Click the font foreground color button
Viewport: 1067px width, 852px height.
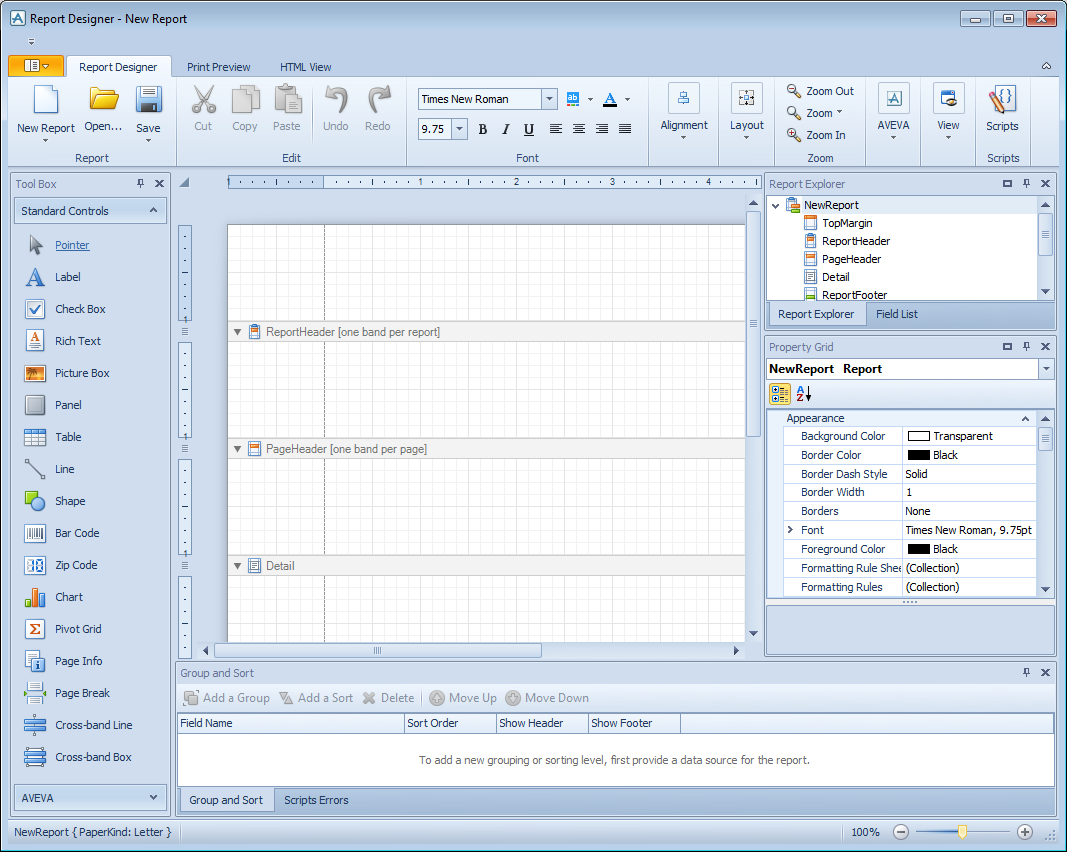(610, 99)
